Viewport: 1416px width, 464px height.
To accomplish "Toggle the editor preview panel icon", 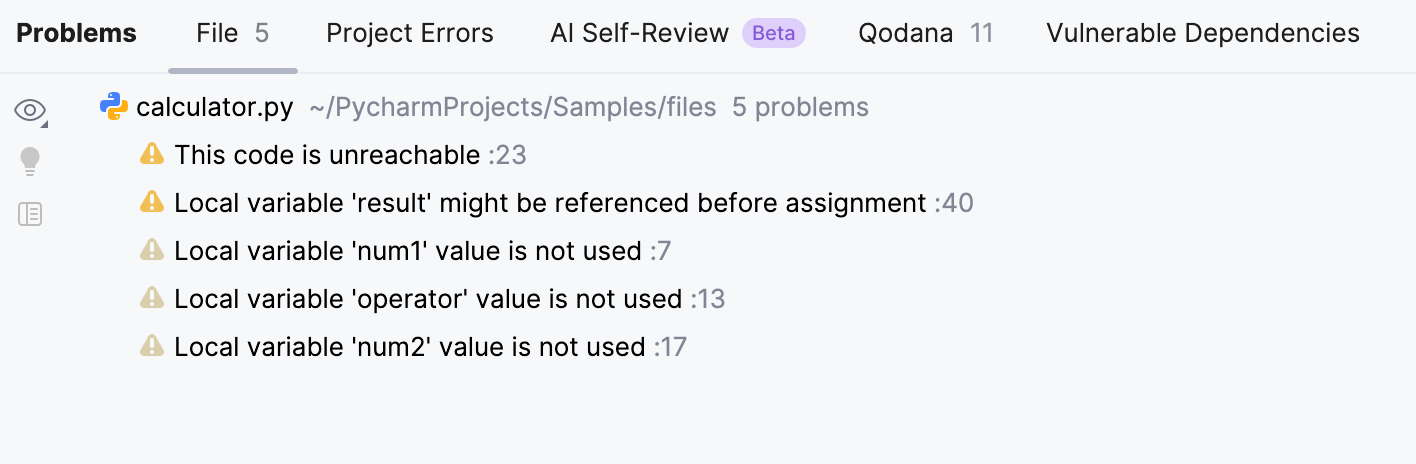I will [x=30, y=214].
